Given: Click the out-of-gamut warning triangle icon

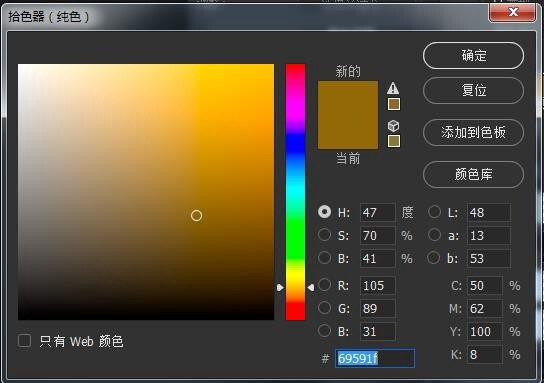Looking at the screenshot, I should 393,88.
